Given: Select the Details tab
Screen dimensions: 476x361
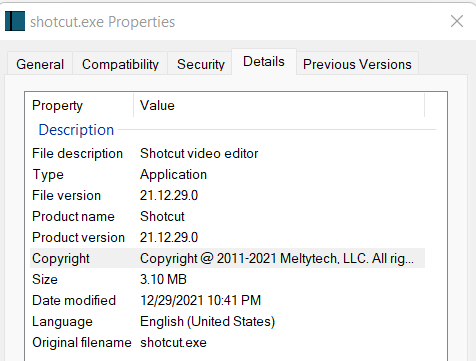Looking at the screenshot, I should coord(264,62).
